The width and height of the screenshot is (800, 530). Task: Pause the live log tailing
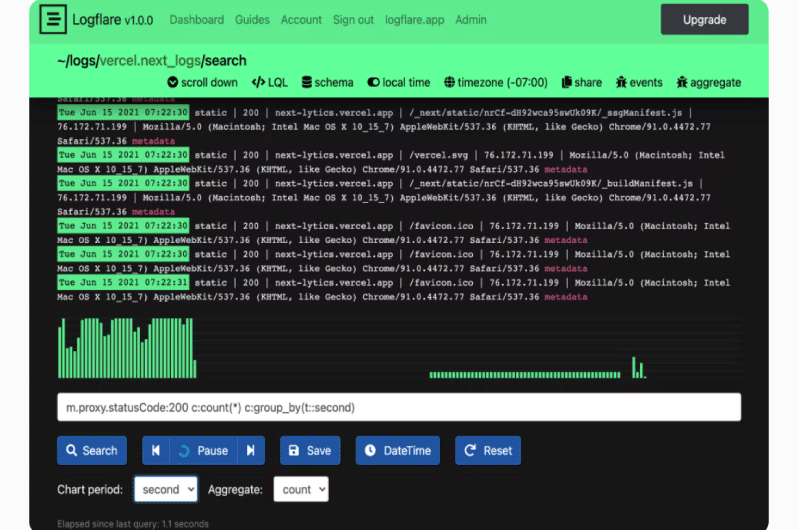pyautogui.click(x=203, y=450)
